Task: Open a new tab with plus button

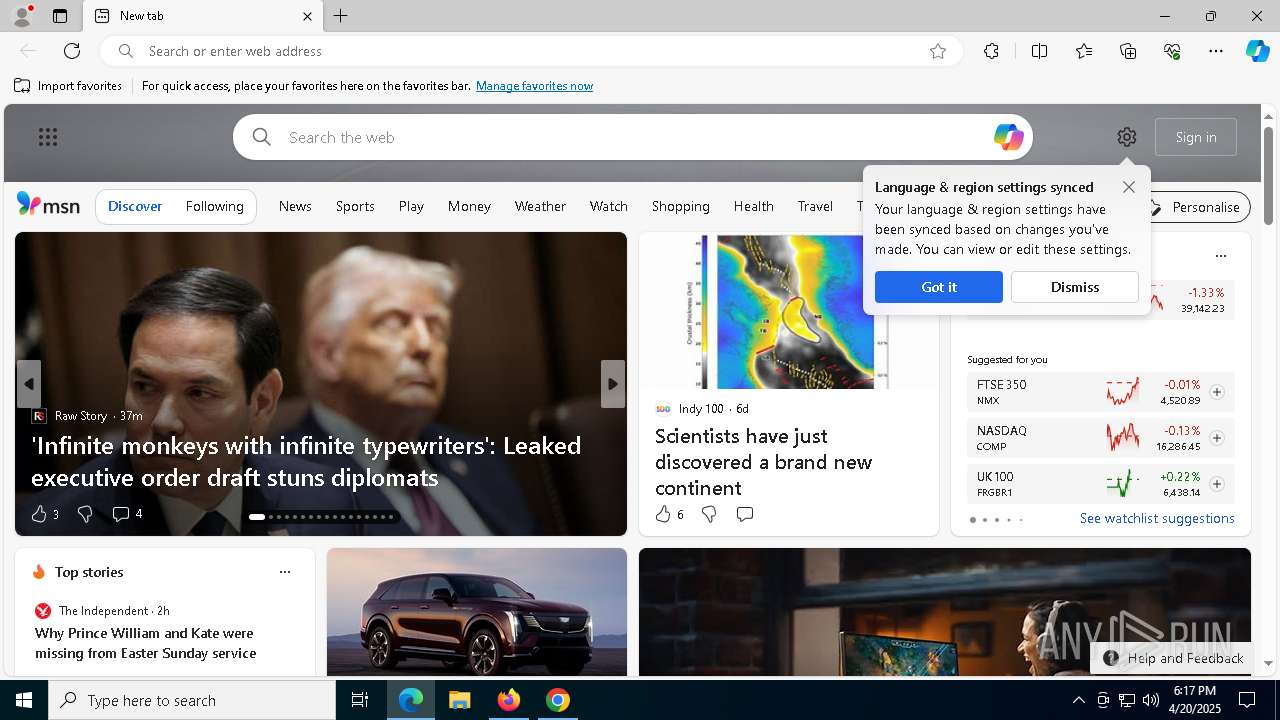Action: point(341,16)
